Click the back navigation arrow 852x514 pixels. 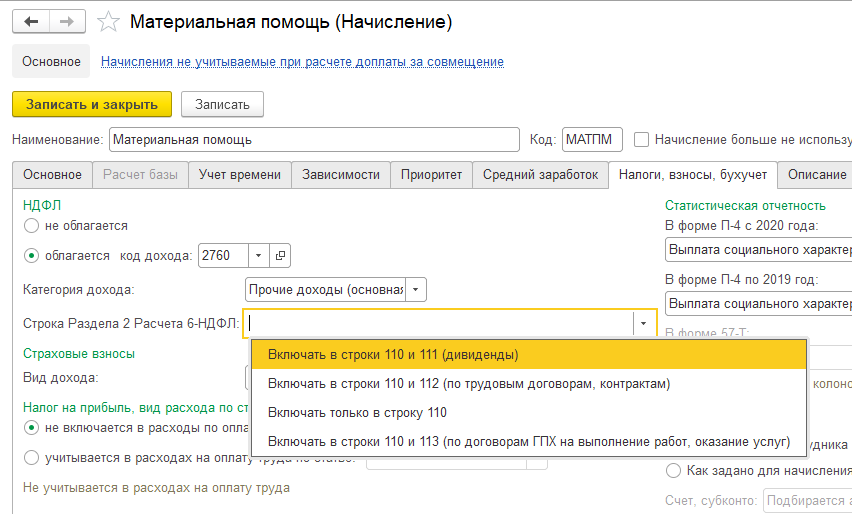pyautogui.click(x=31, y=22)
